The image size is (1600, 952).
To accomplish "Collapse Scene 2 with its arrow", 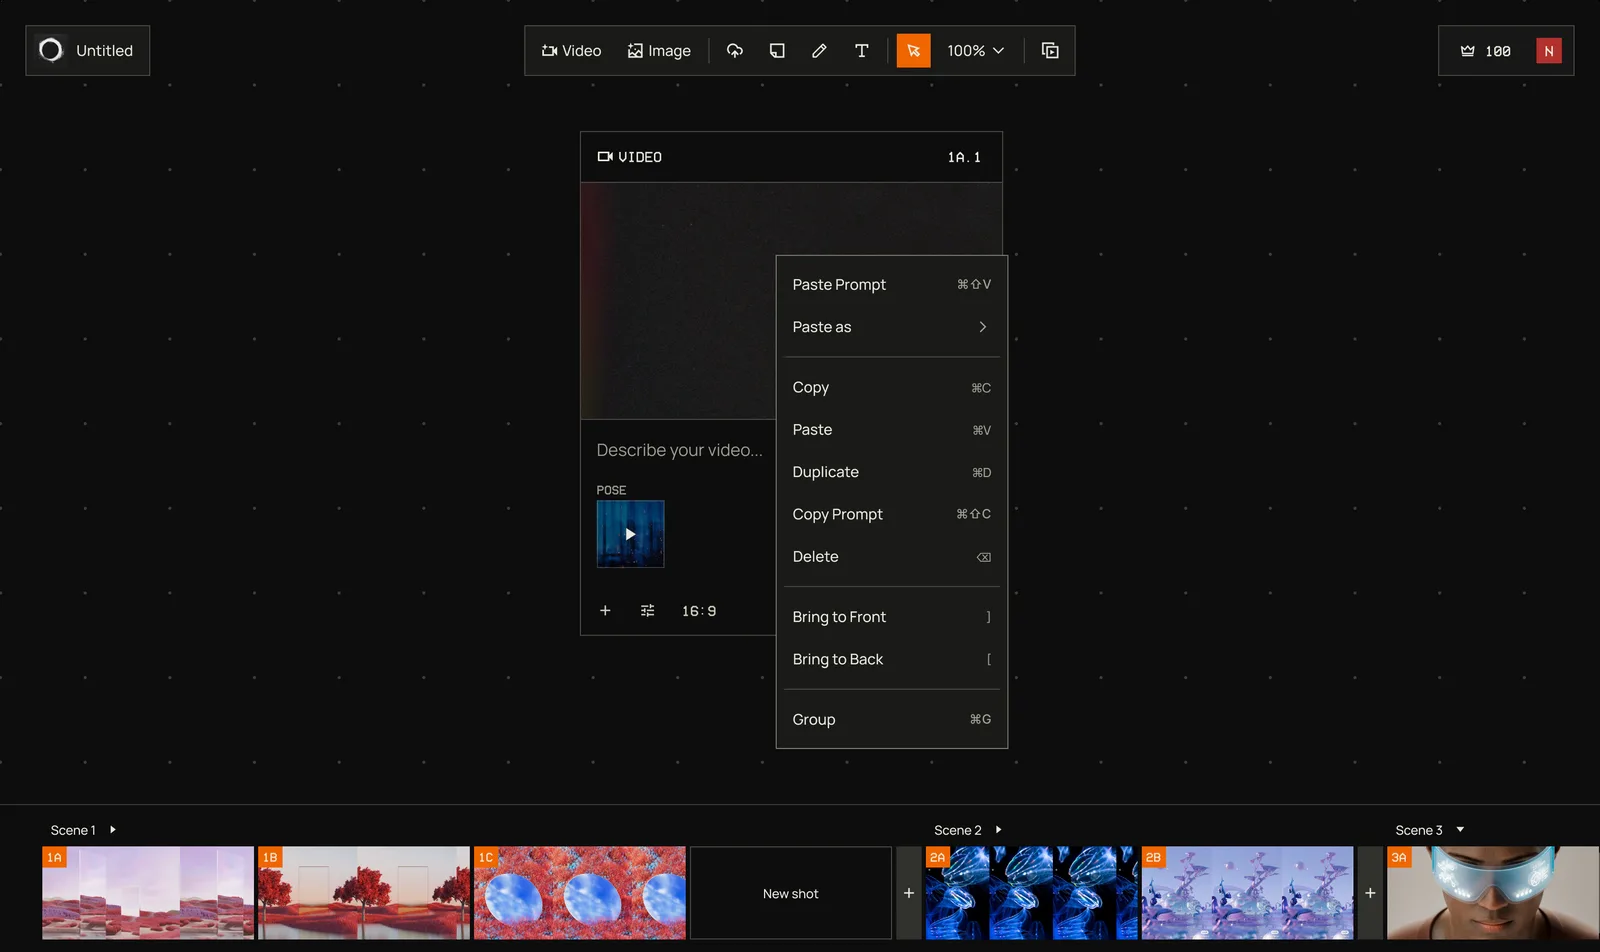I will pos(998,830).
